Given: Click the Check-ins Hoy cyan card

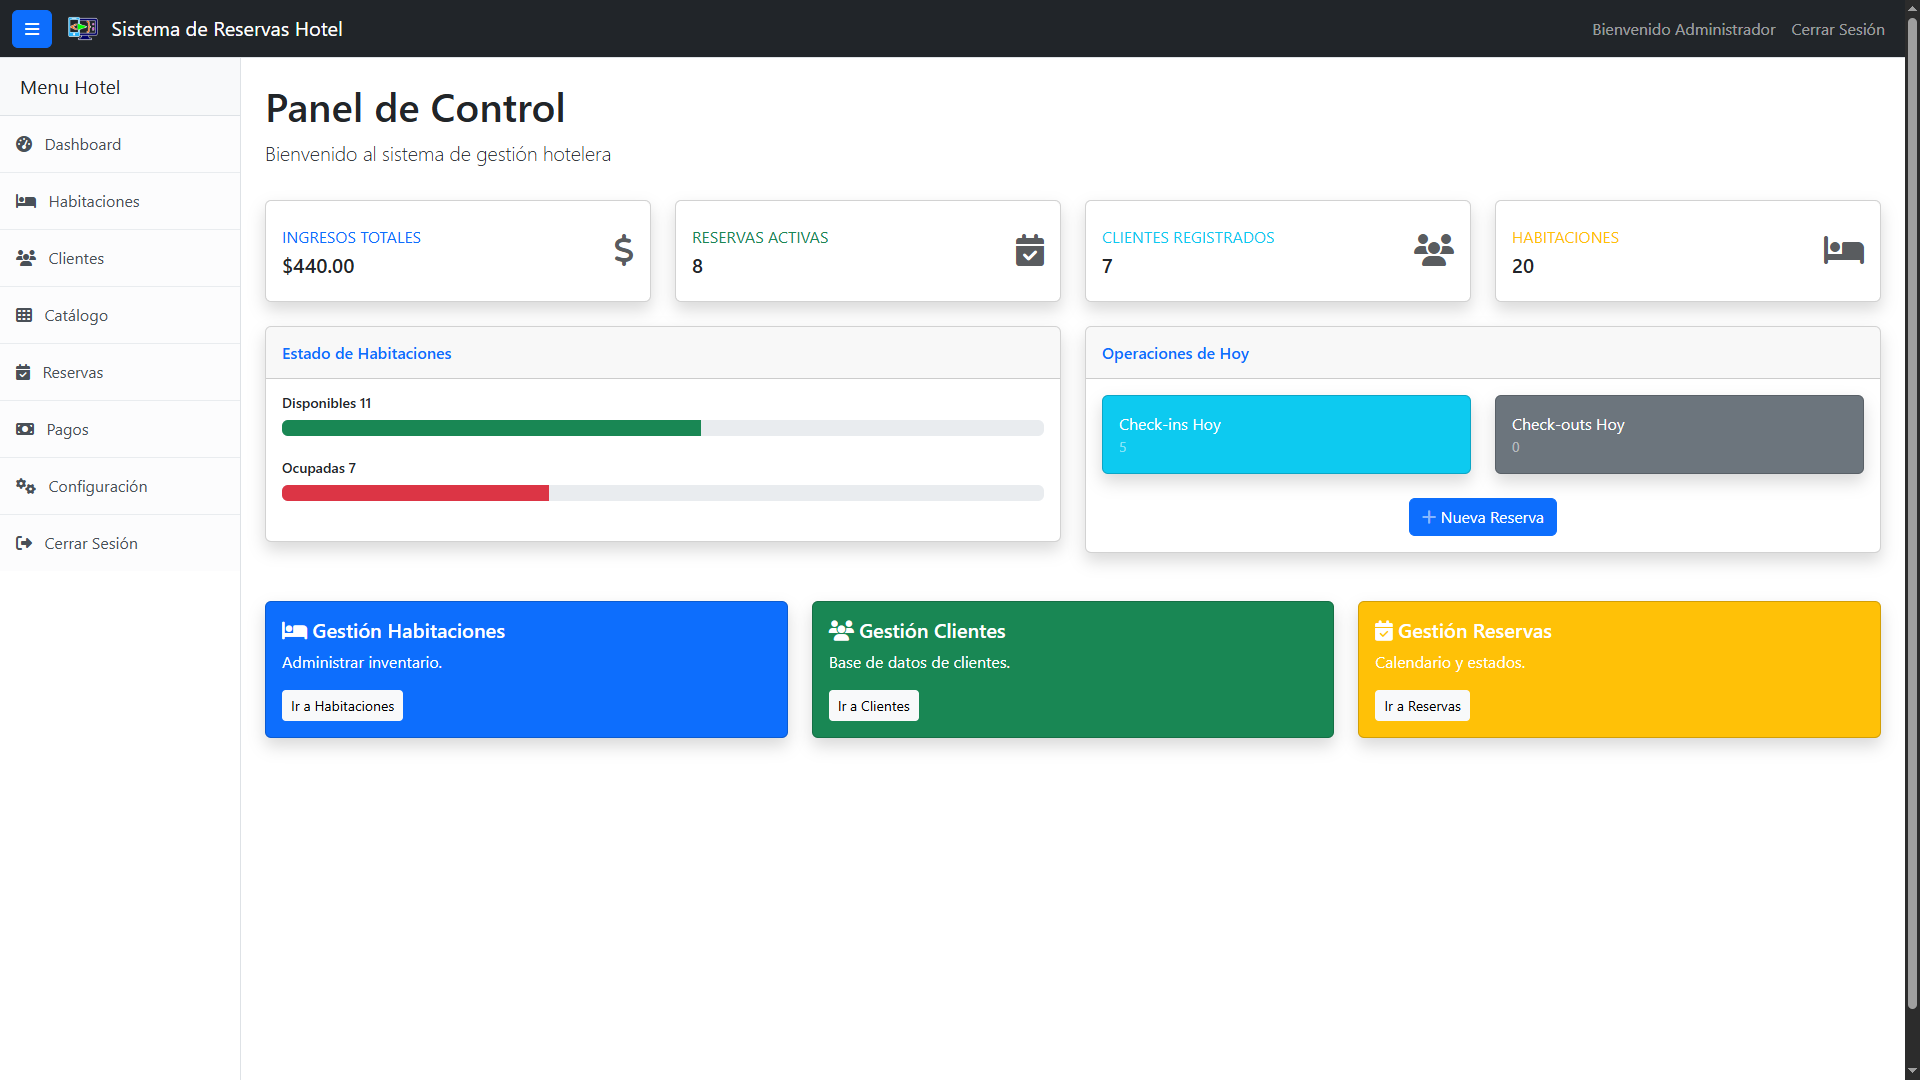Looking at the screenshot, I should coord(1285,434).
